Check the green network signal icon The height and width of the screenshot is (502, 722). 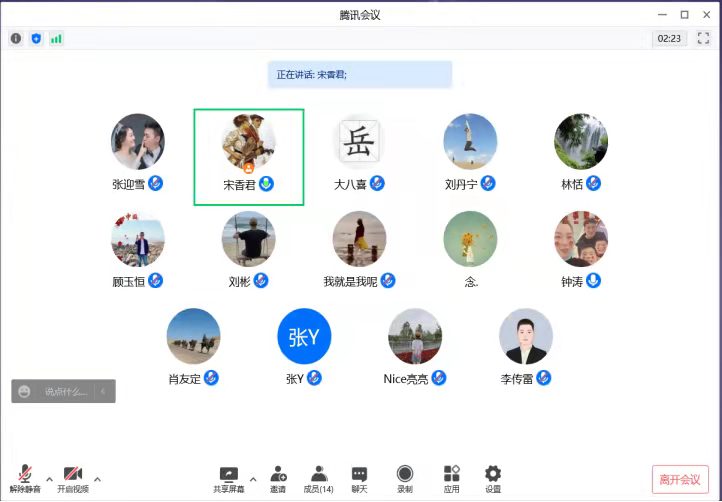[56, 38]
